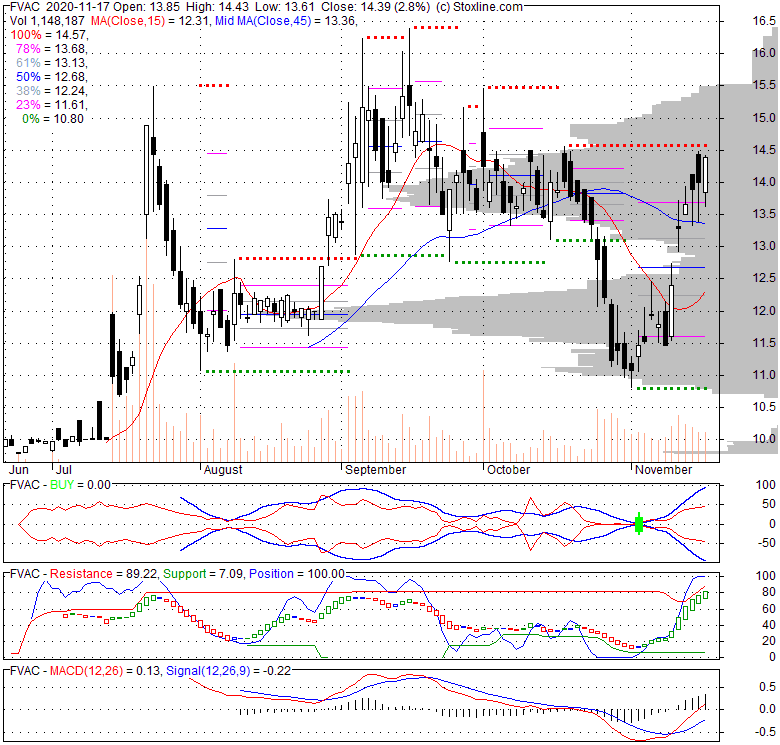780x745 pixels.
Task: Select the 100% = 14.57 level label
Action: 49,35
